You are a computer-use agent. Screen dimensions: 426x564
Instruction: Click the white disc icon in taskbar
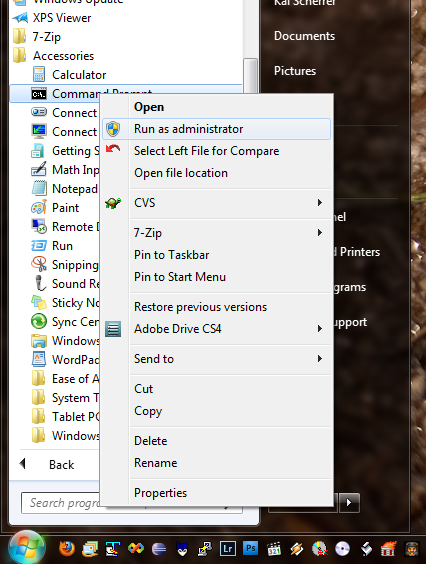[342, 549]
